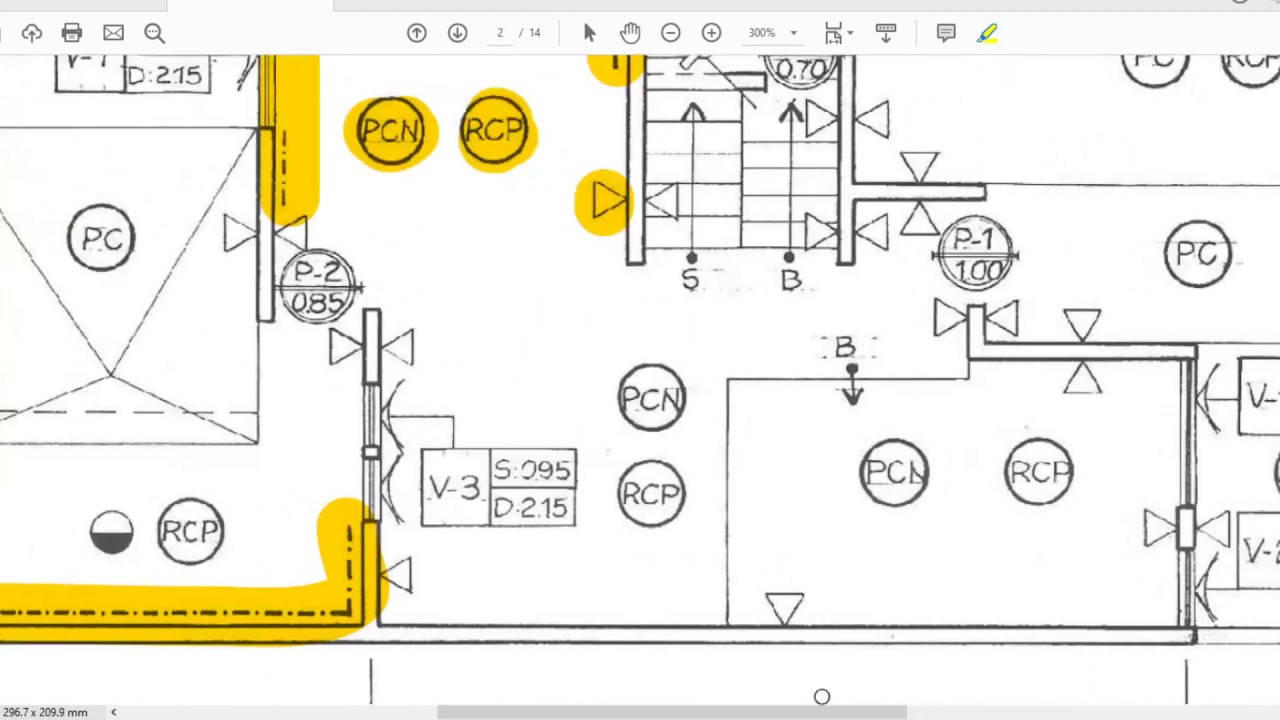Zoom out with the minus button
This screenshot has width=1280, height=720.
[x=671, y=33]
